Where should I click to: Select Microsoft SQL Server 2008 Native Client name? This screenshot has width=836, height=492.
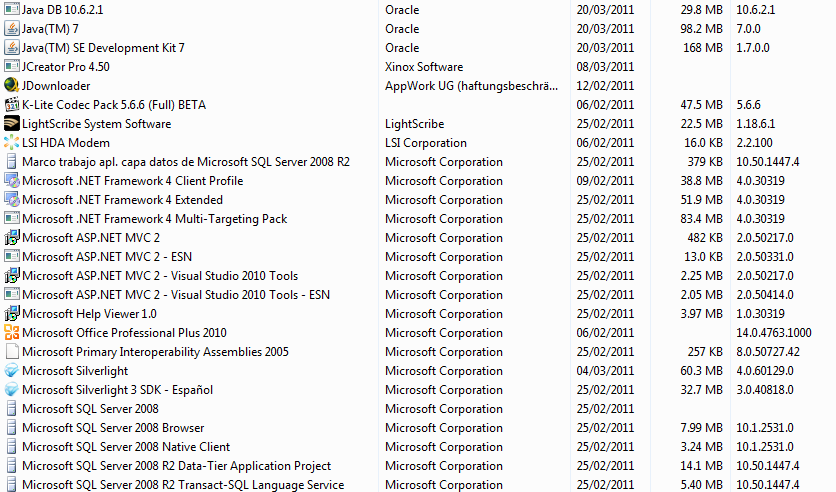pos(126,447)
